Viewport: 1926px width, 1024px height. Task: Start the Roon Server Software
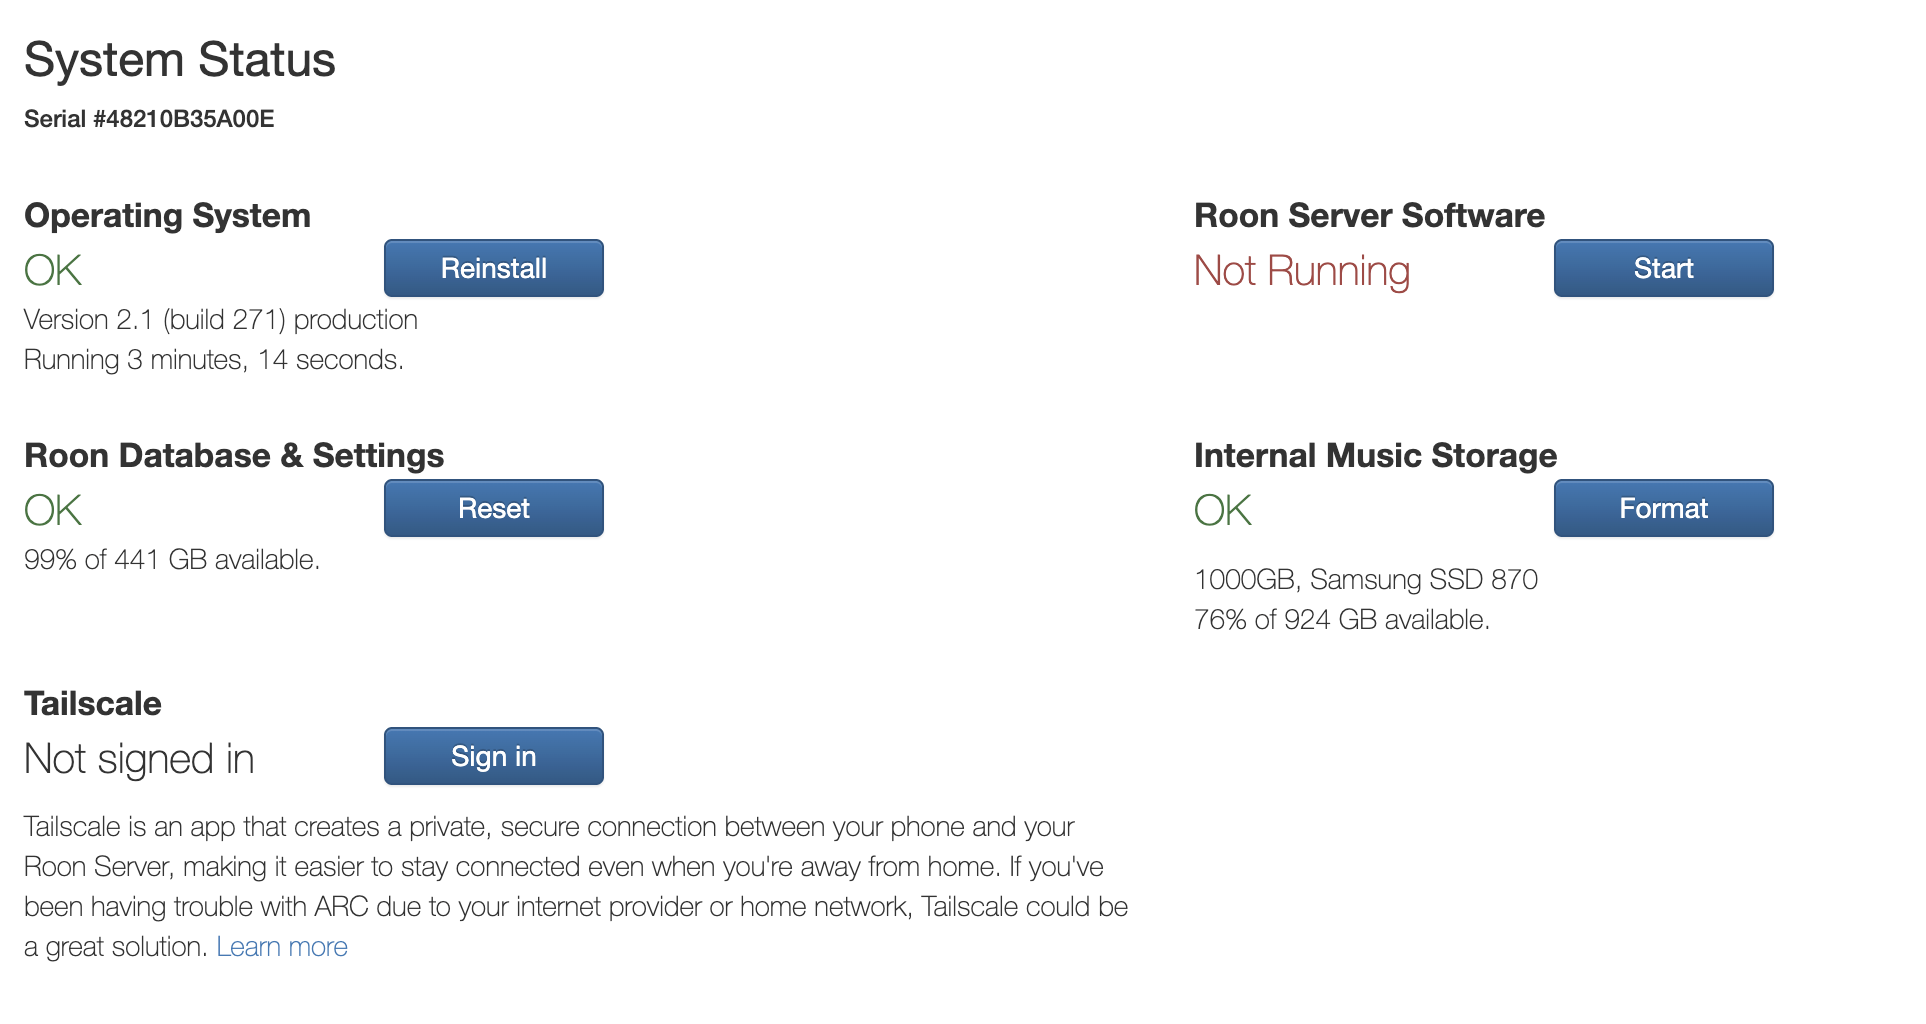point(1662,268)
